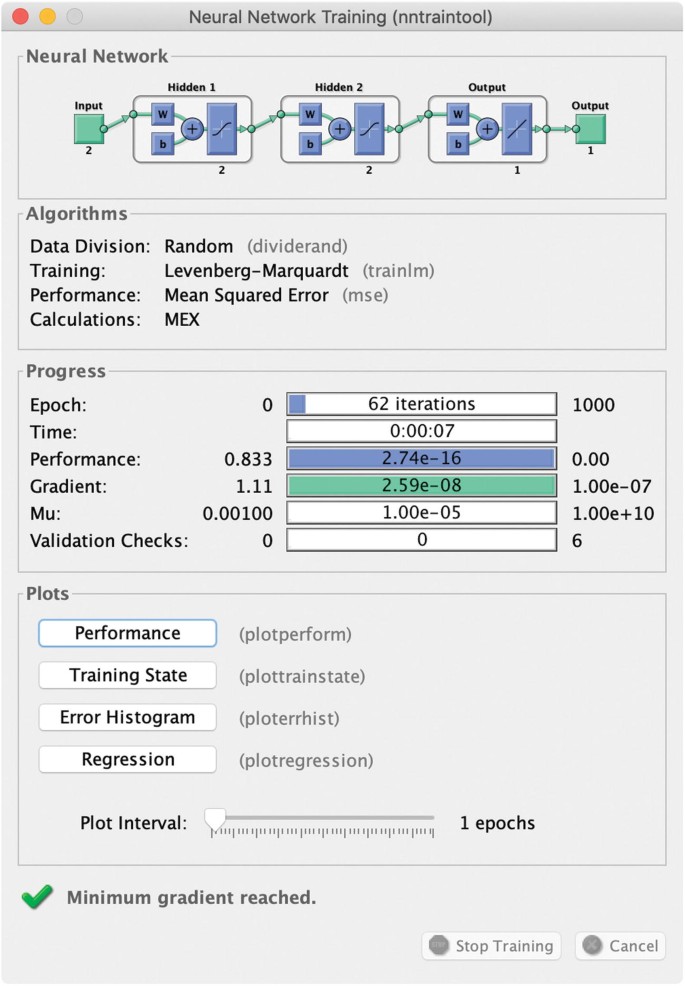Click the green Input block in network diagram
The height and width of the screenshot is (986, 685).
pyautogui.click(x=88, y=128)
